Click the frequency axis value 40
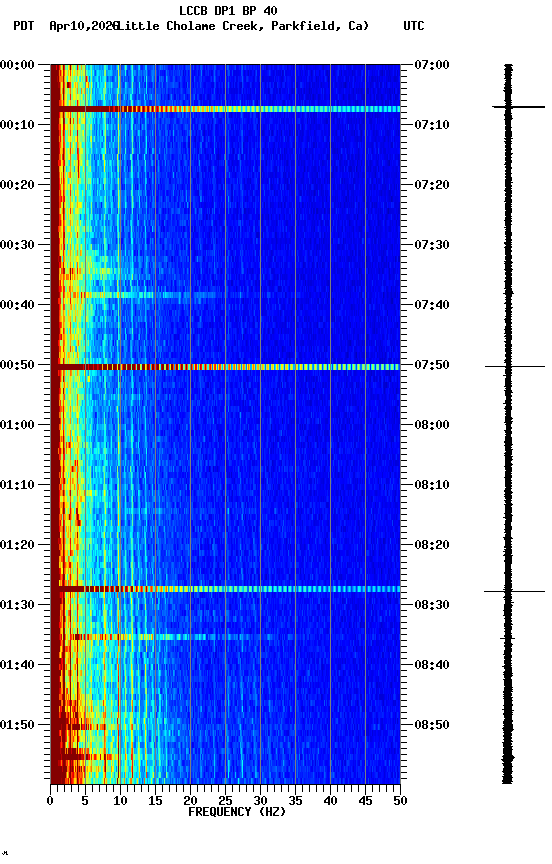The image size is (552, 864). 330,801
